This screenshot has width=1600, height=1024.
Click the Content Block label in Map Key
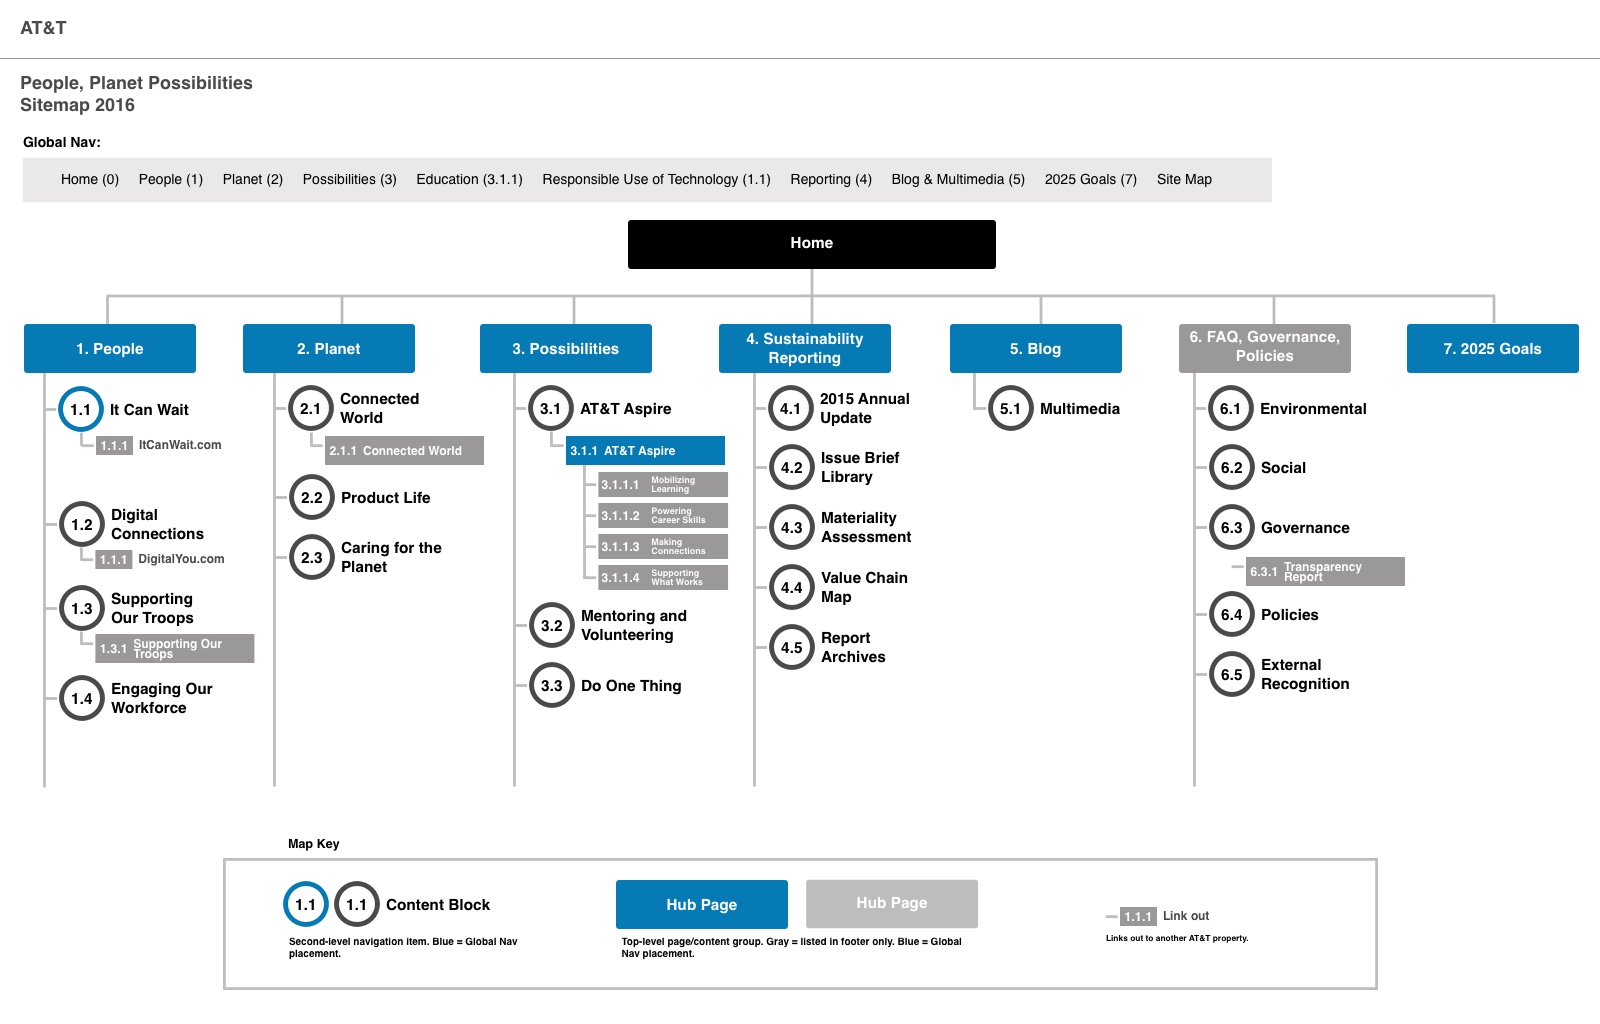(438, 905)
